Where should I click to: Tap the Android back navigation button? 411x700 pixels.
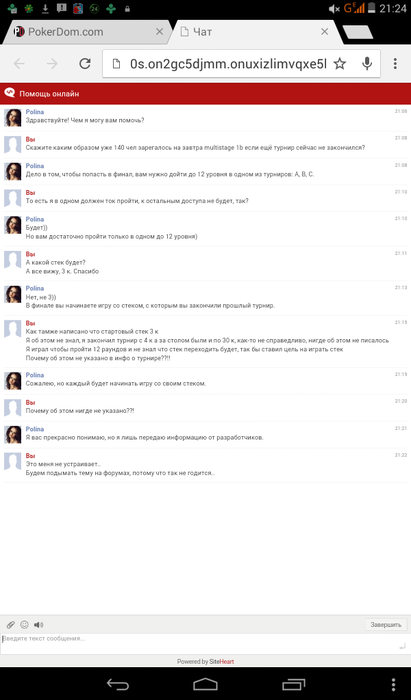(x=118, y=683)
